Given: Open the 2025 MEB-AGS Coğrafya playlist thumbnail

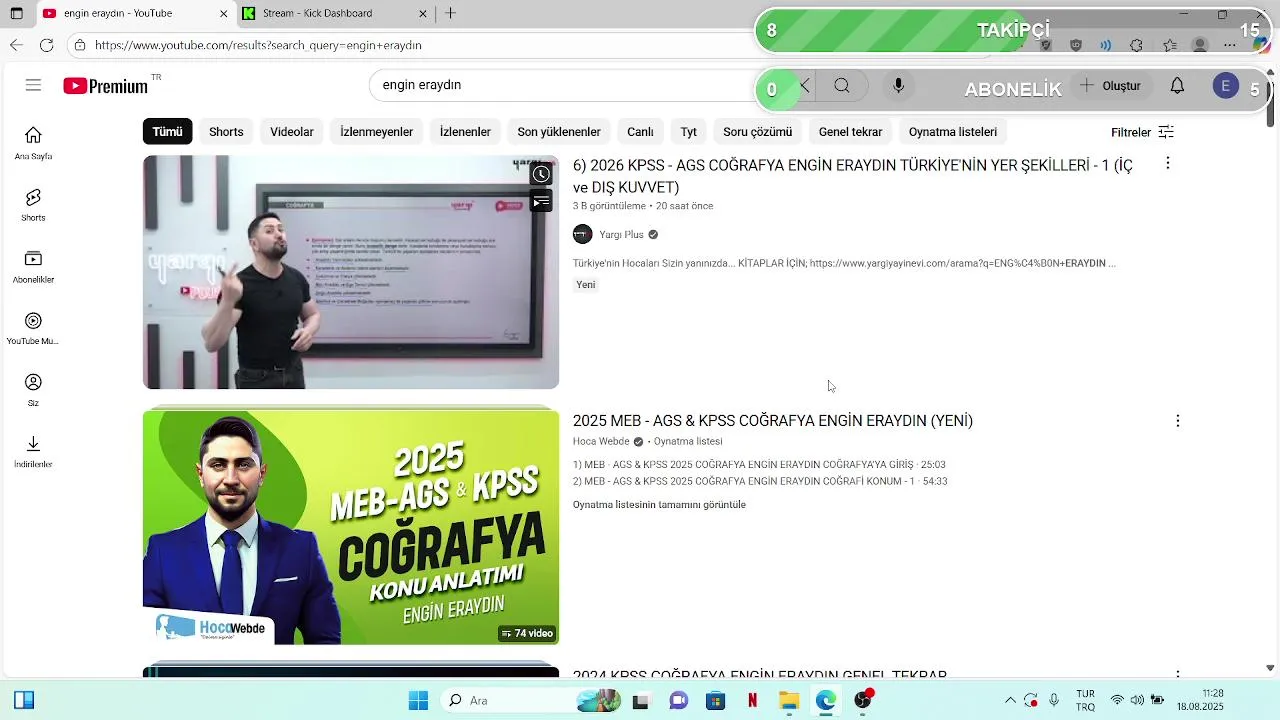Looking at the screenshot, I should pos(351,527).
